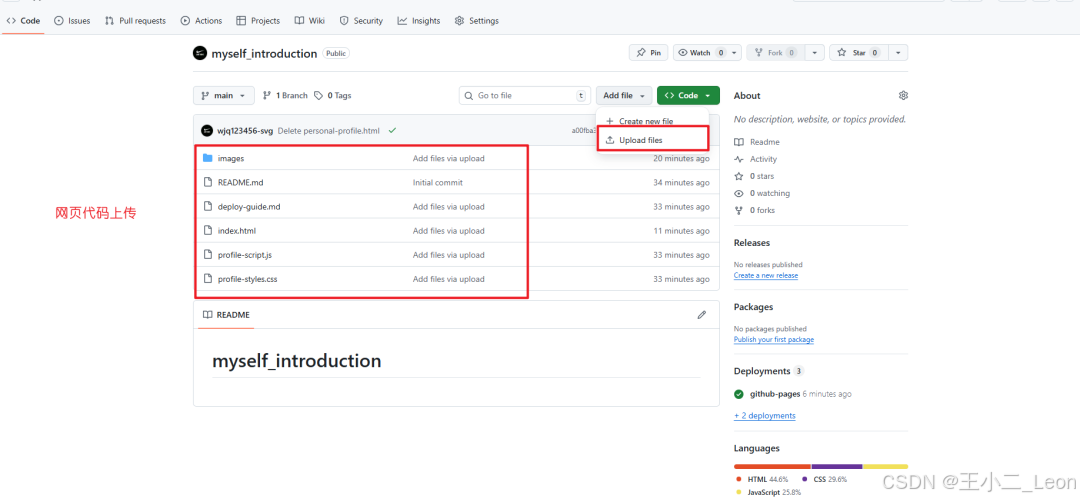Open the Code tab
The width and height of the screenshot is (1080, 499).
pos(23,21)
